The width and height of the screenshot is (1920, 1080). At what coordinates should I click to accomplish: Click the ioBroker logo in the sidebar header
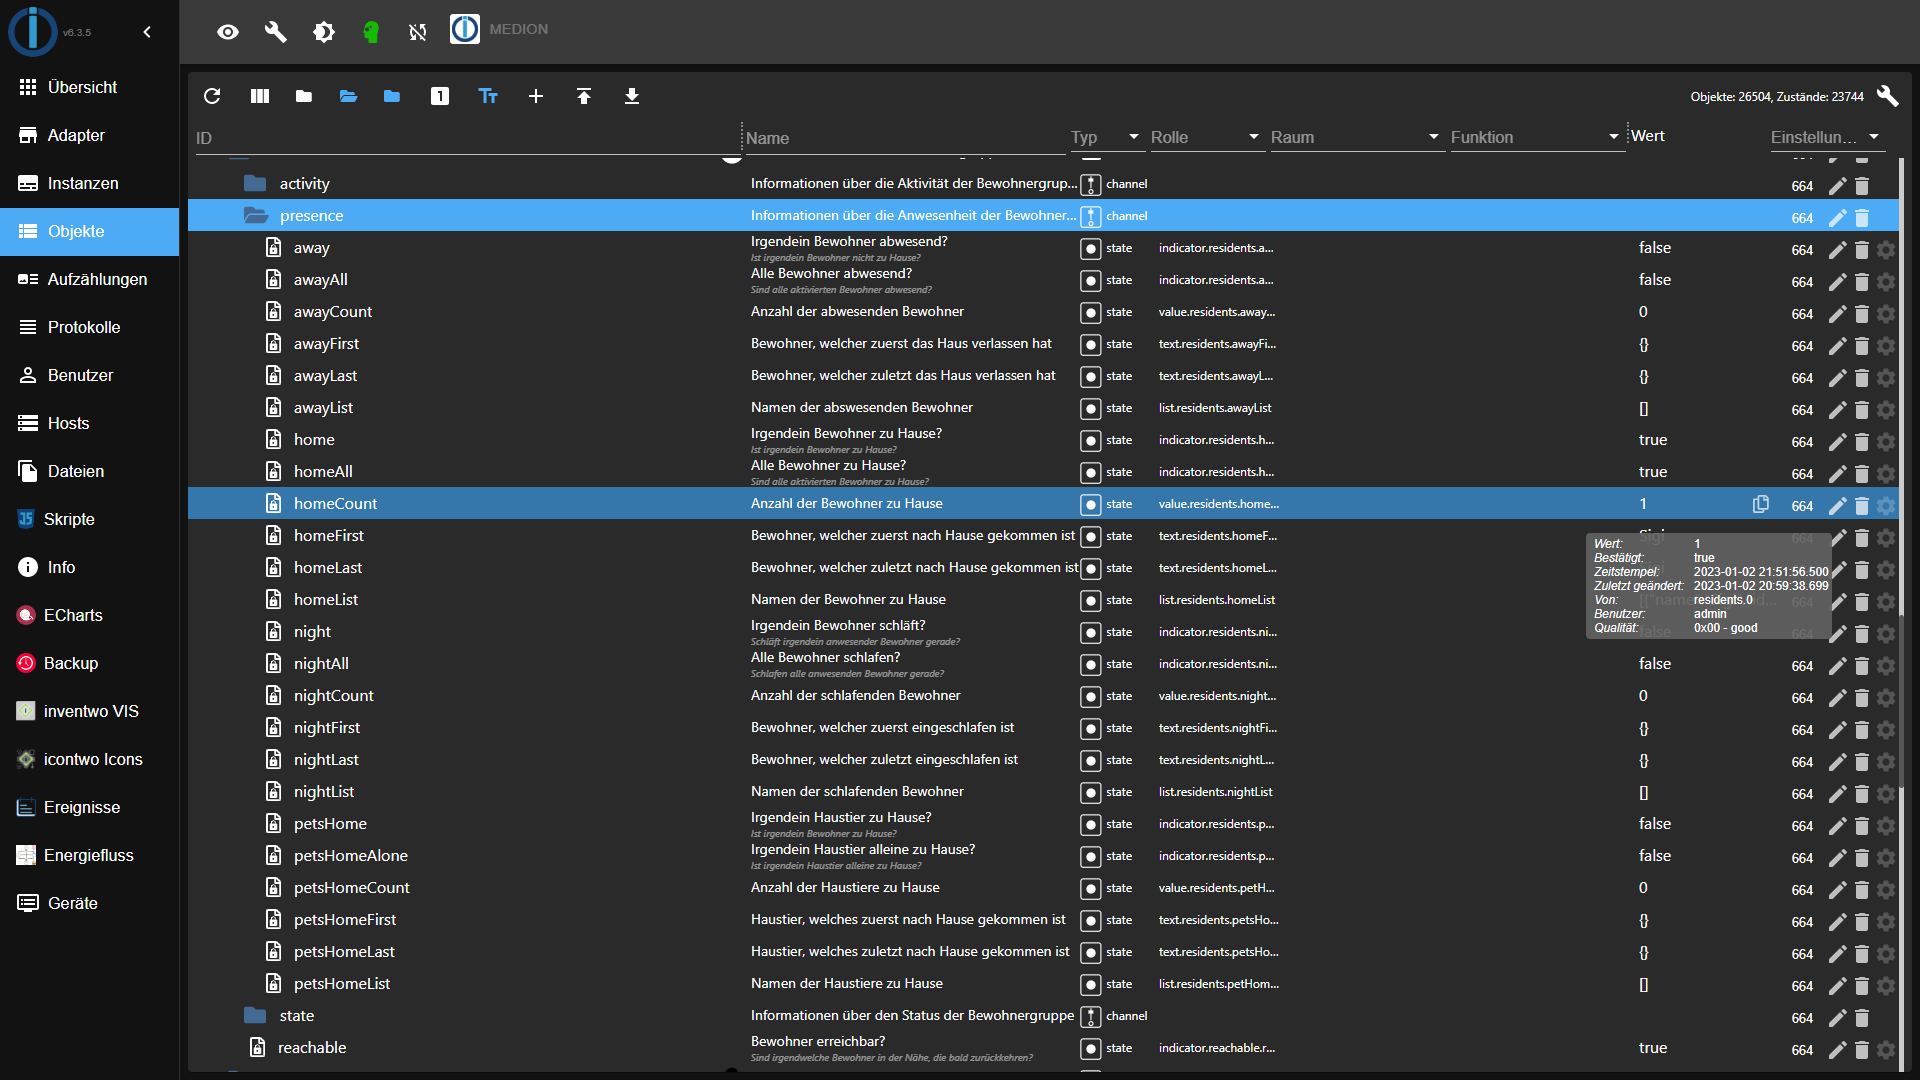point(33,31)
